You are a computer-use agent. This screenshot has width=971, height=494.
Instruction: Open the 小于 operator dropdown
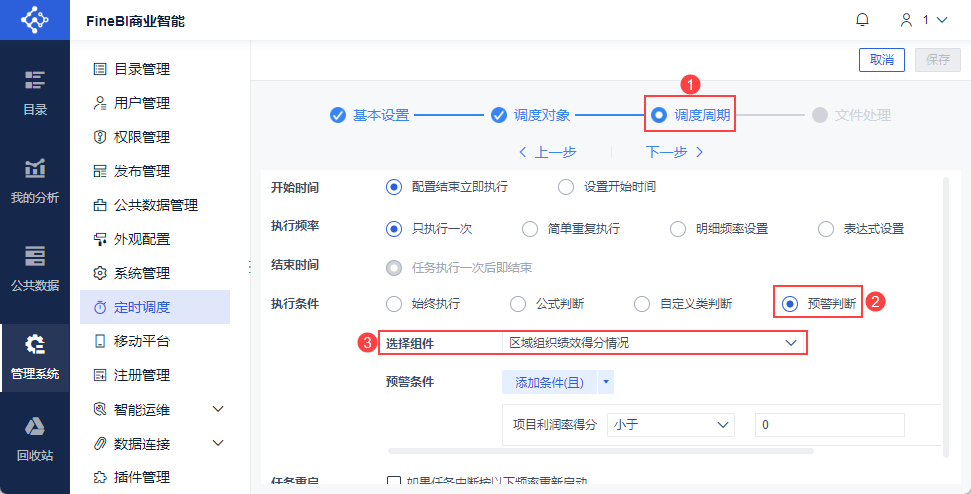click(671, 425)
